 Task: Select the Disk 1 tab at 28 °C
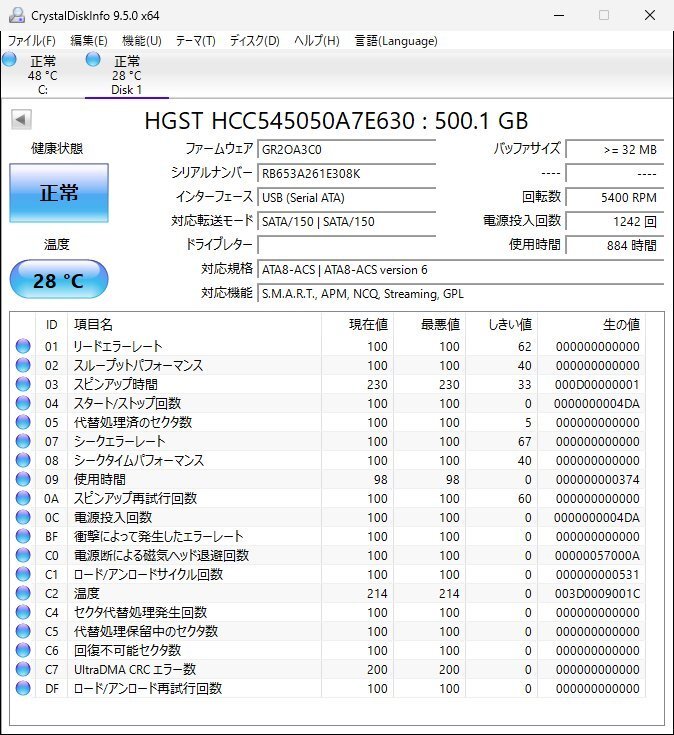coord(127,75)
